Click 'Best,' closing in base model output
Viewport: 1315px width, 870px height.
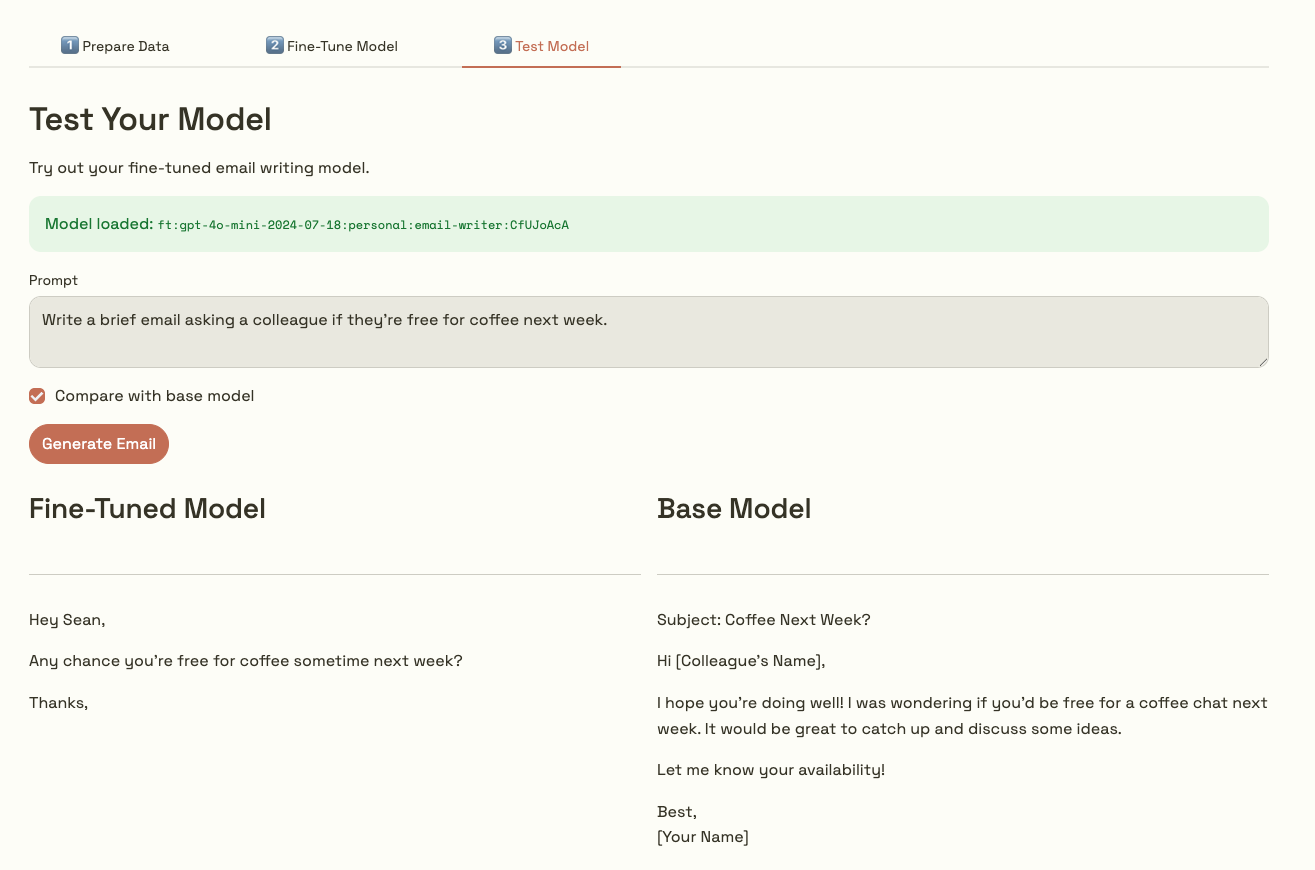click(x=677, y=812)
